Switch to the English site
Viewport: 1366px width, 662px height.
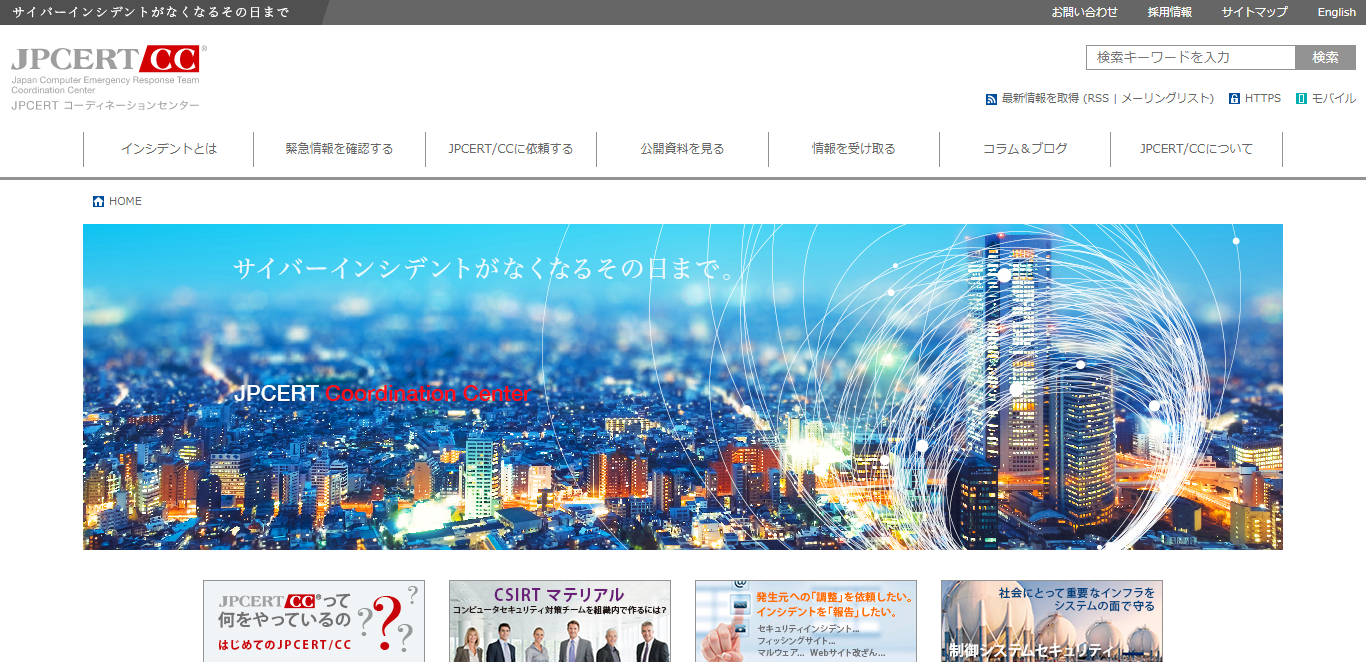coord(1337,12)
